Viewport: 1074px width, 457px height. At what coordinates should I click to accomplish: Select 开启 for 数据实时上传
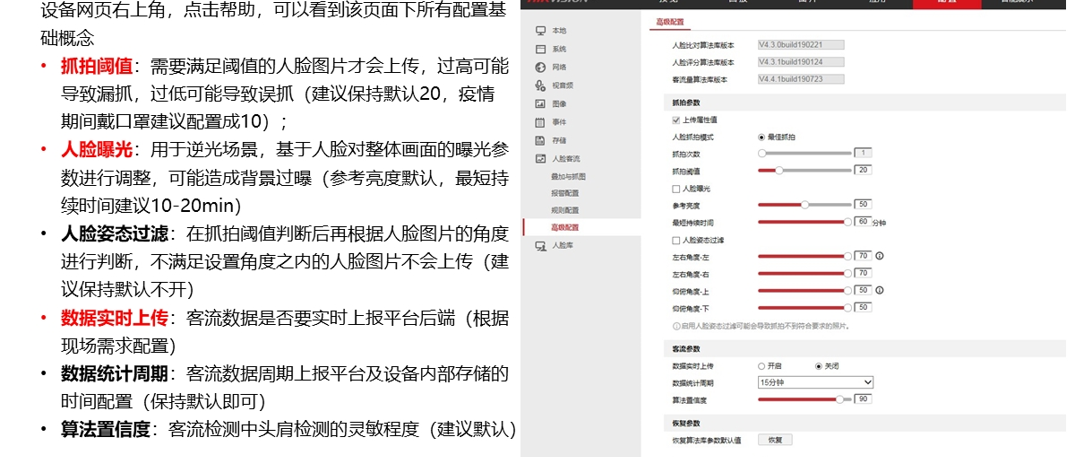pos(762,366)
